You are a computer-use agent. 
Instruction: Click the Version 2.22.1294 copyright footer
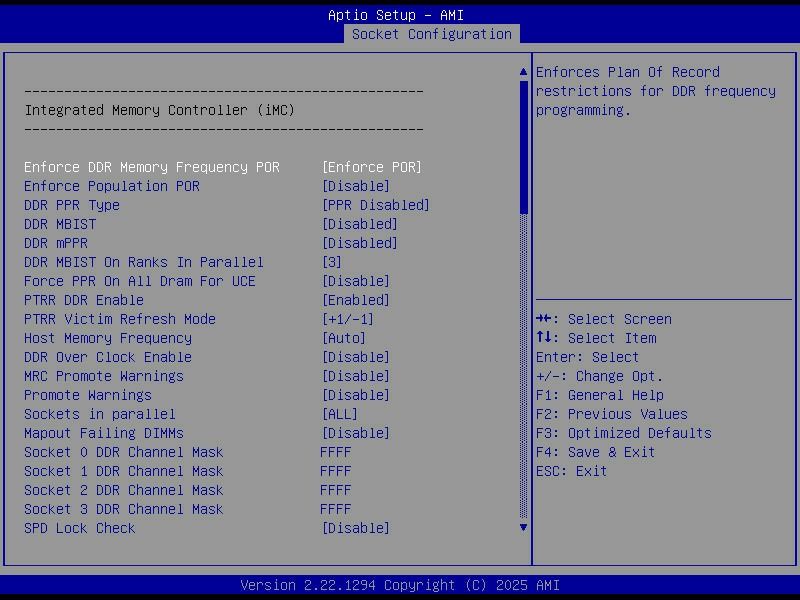pos(400,585)
